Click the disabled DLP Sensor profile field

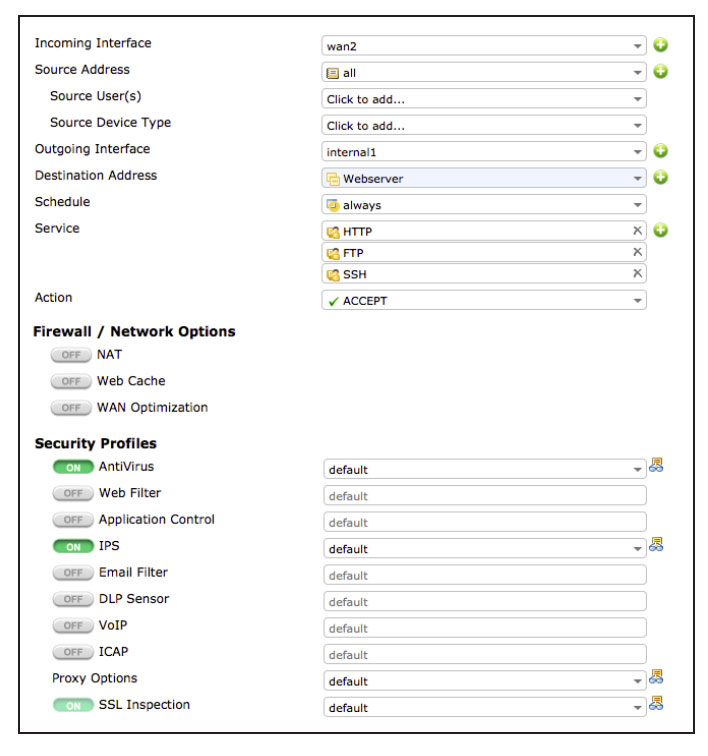485,602
